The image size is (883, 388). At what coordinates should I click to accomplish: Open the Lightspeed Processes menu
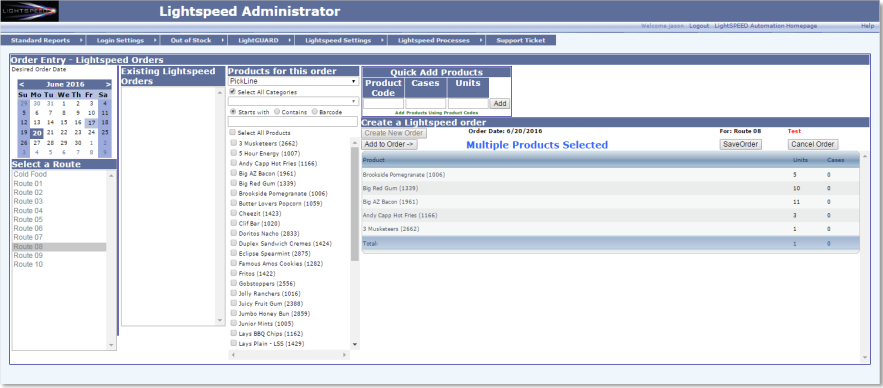[436, 41]
